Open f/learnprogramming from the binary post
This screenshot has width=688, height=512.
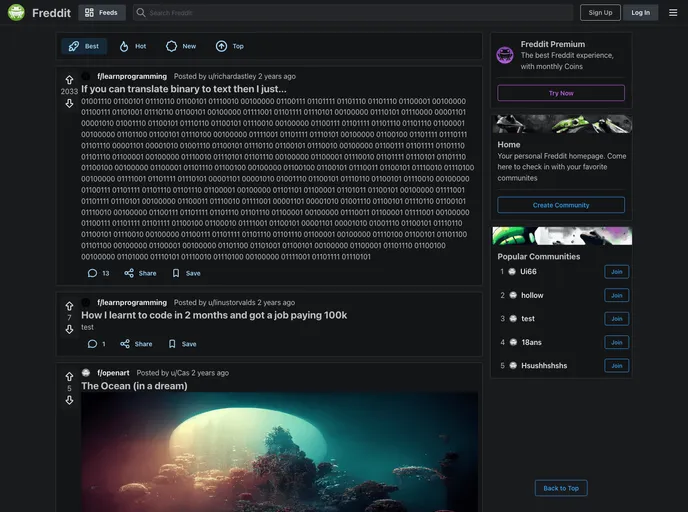click(x=132, y=76)
